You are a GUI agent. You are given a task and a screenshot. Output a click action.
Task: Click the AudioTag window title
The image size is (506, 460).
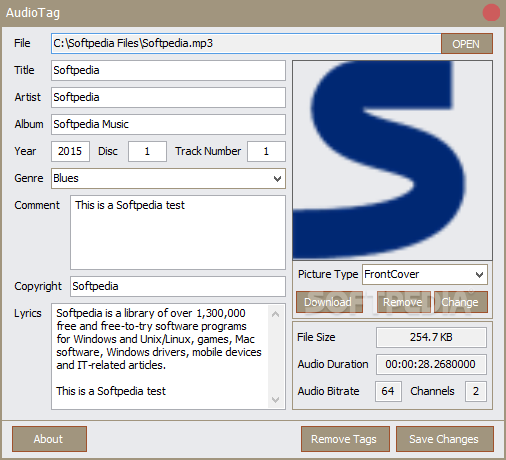click(33, 13)
